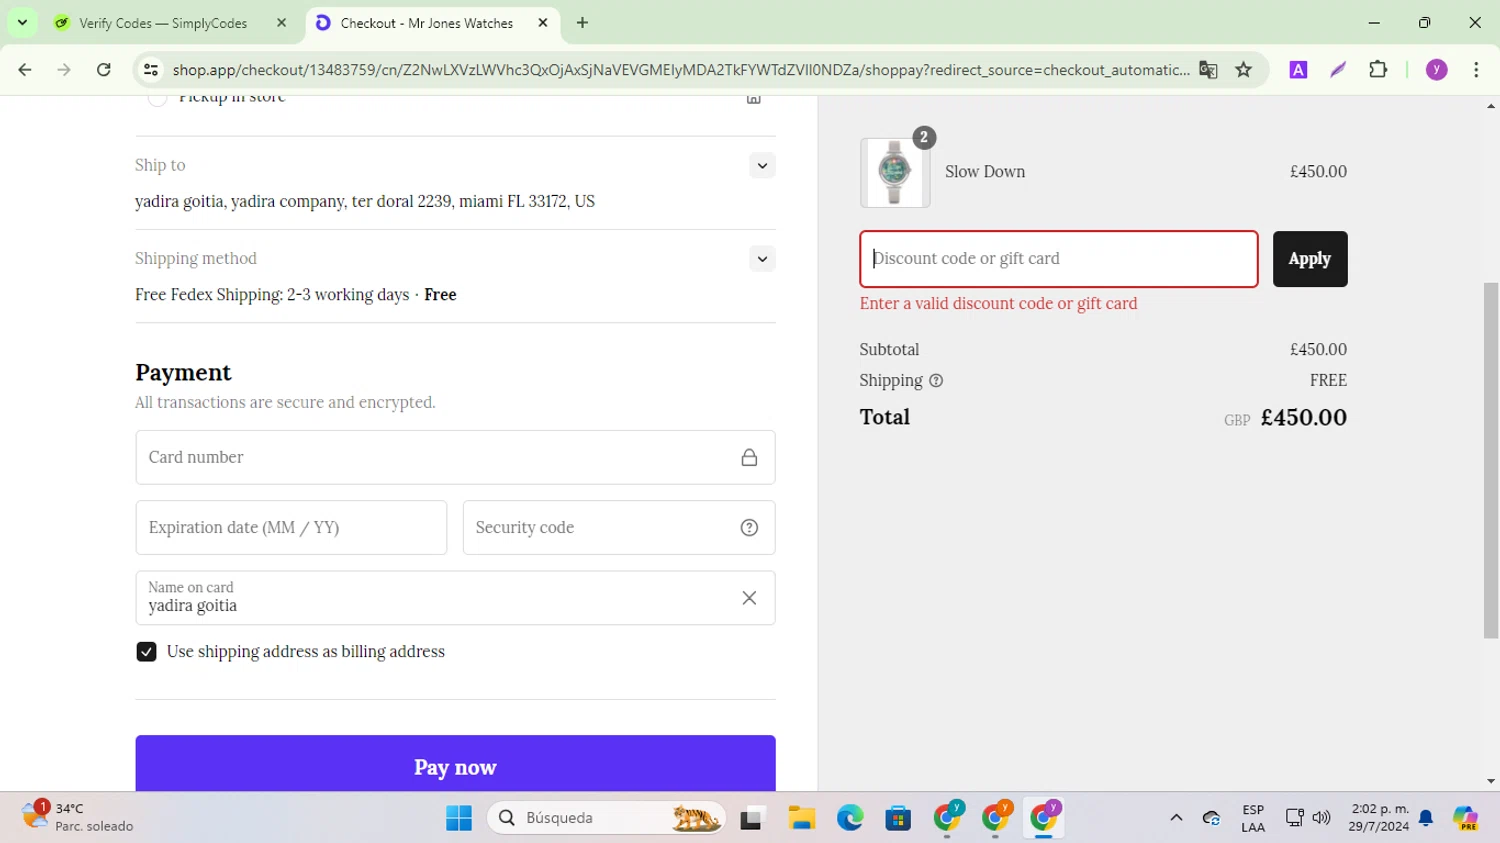Click the address bar URL
The height and width of the screenshot is (843, 1500).
pos(680,70)
